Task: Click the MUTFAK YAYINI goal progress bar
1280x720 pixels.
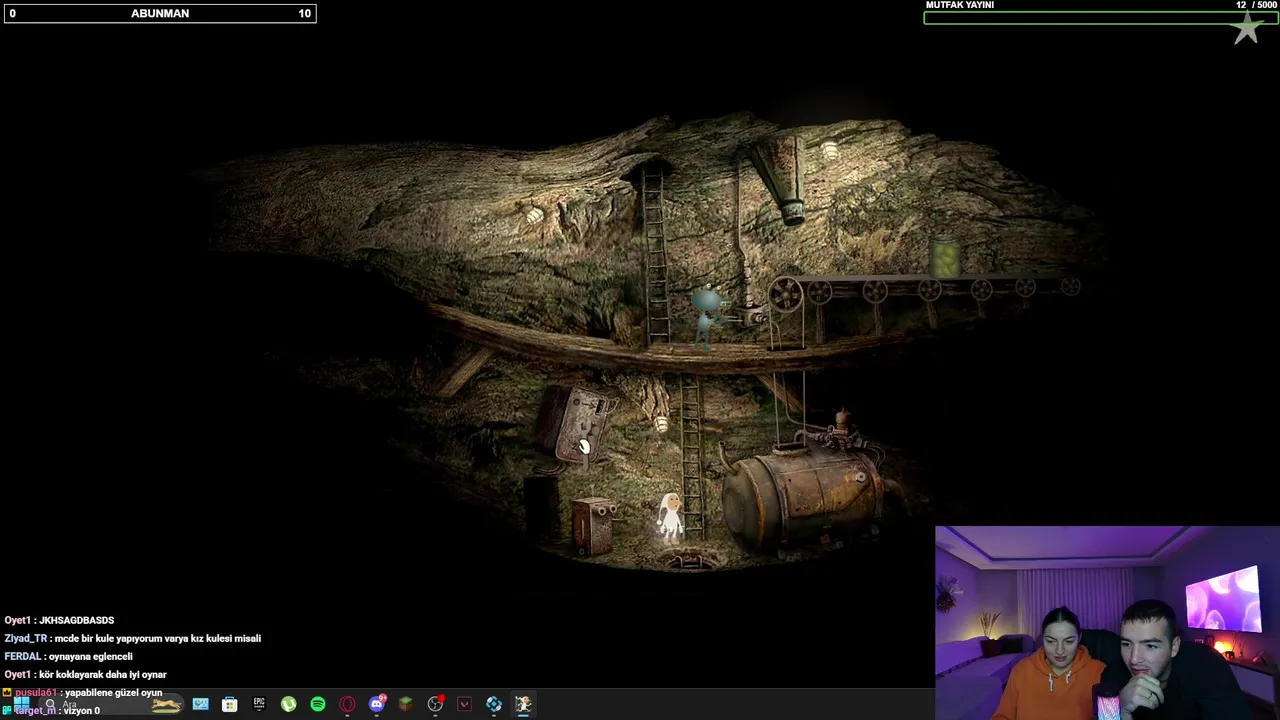Action: [x=1101, y=17]
